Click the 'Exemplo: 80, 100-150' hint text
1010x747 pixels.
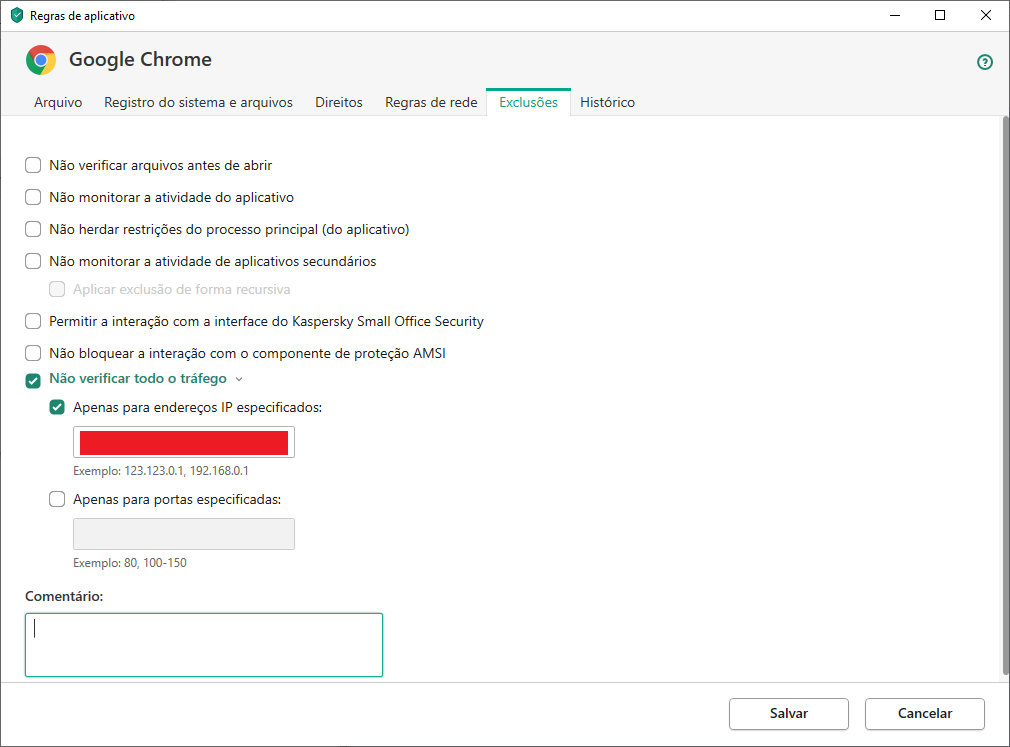[x=129, y=563]
